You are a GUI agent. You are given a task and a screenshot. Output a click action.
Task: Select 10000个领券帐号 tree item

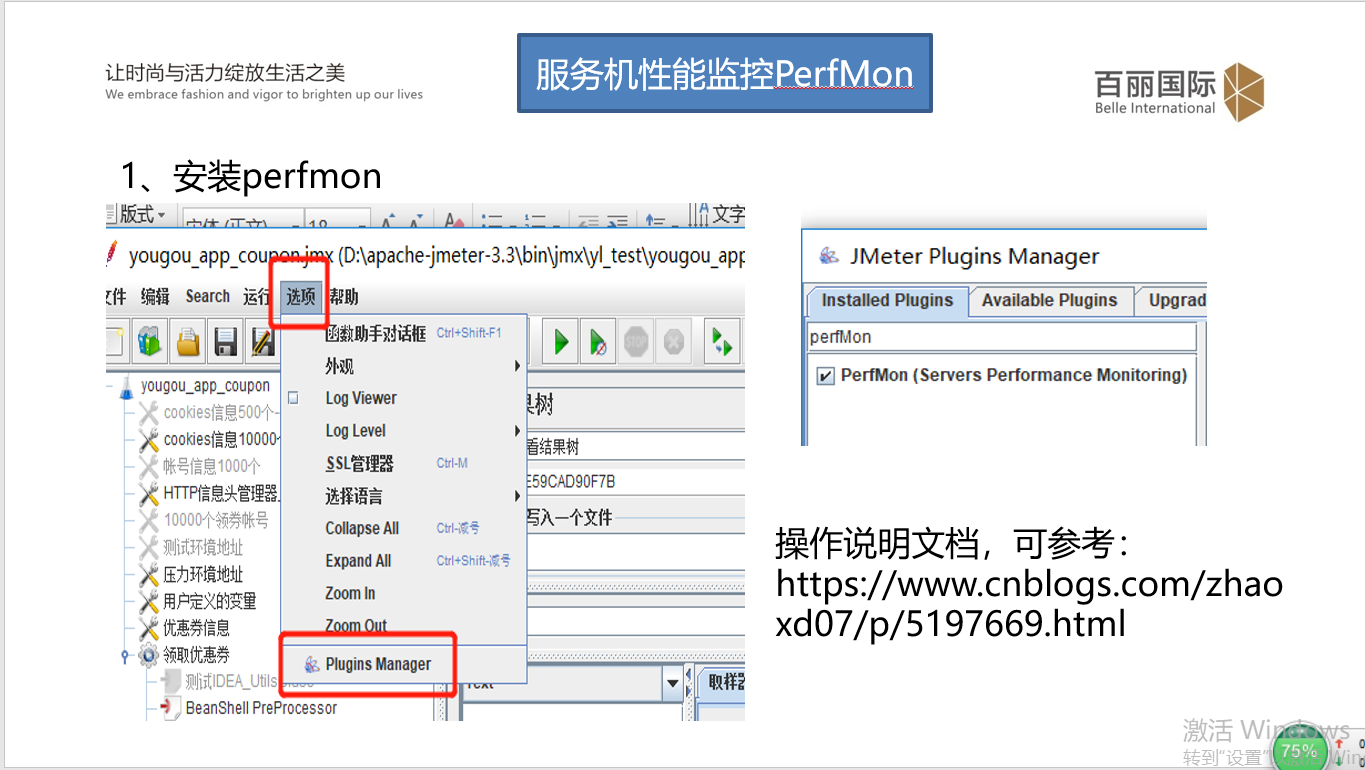point(216,520)
